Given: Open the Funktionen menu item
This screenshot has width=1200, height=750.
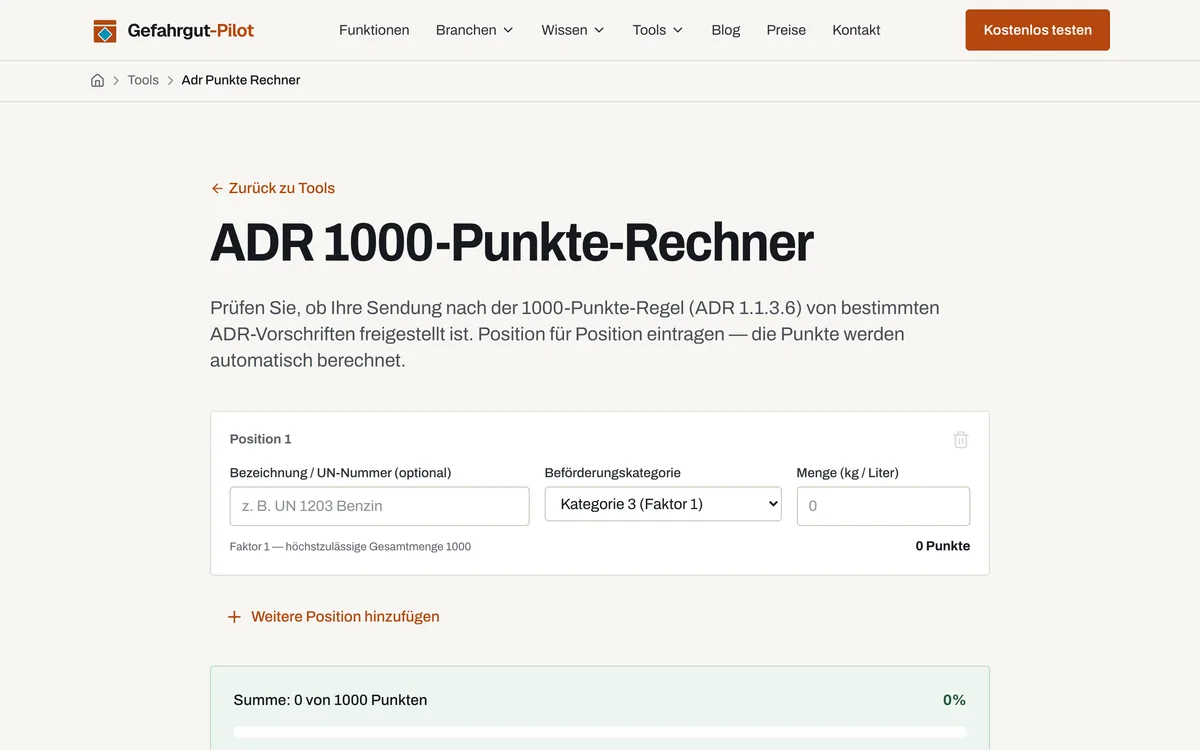Looking at the screenshot, I should (x=374, y=30).
